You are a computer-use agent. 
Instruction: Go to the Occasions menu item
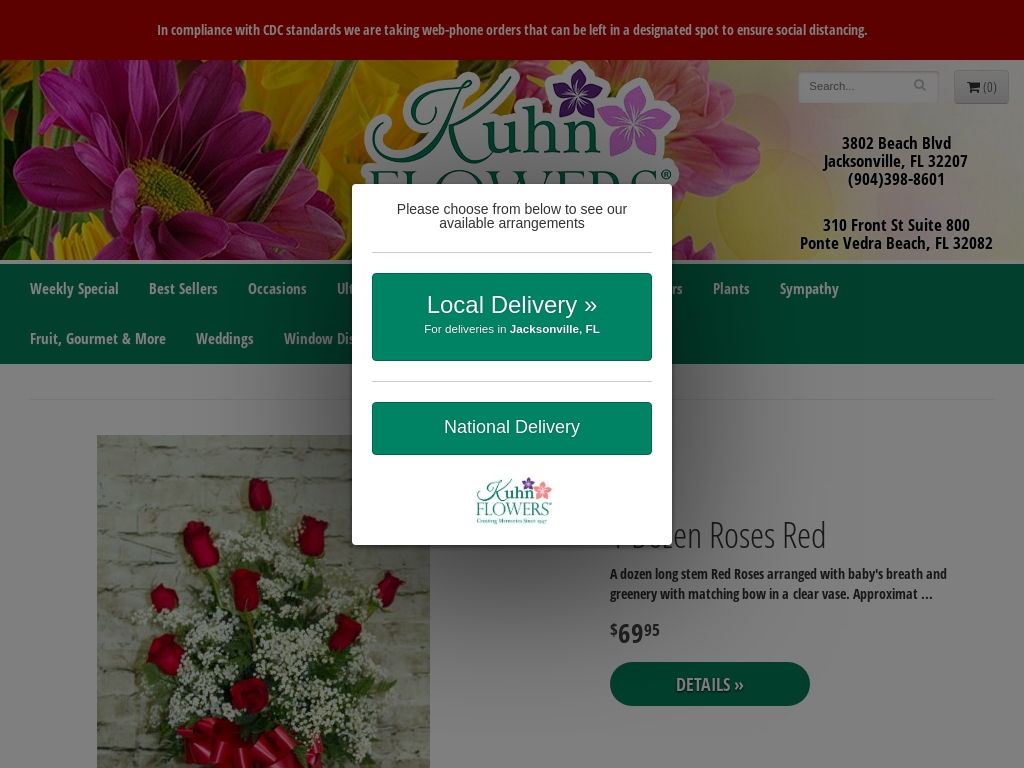[x=277, y=289]
